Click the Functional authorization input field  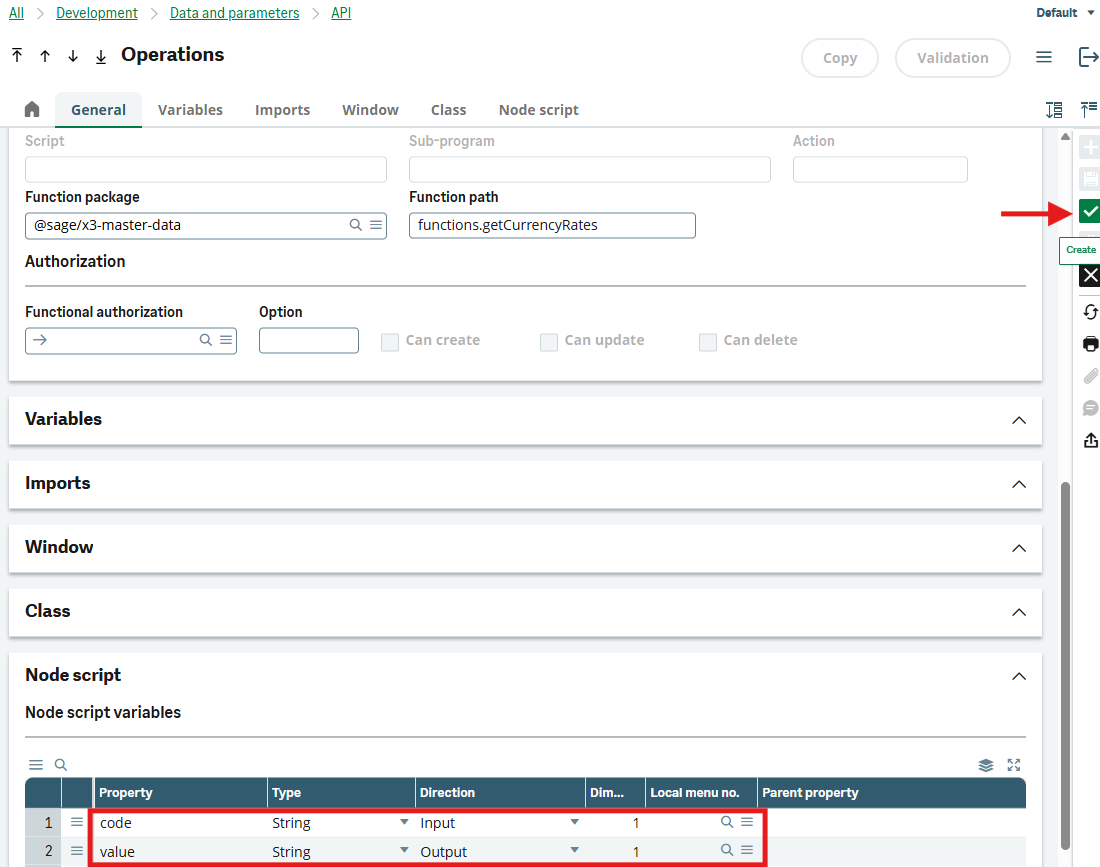pyautogui.click(x=130, y=340)
